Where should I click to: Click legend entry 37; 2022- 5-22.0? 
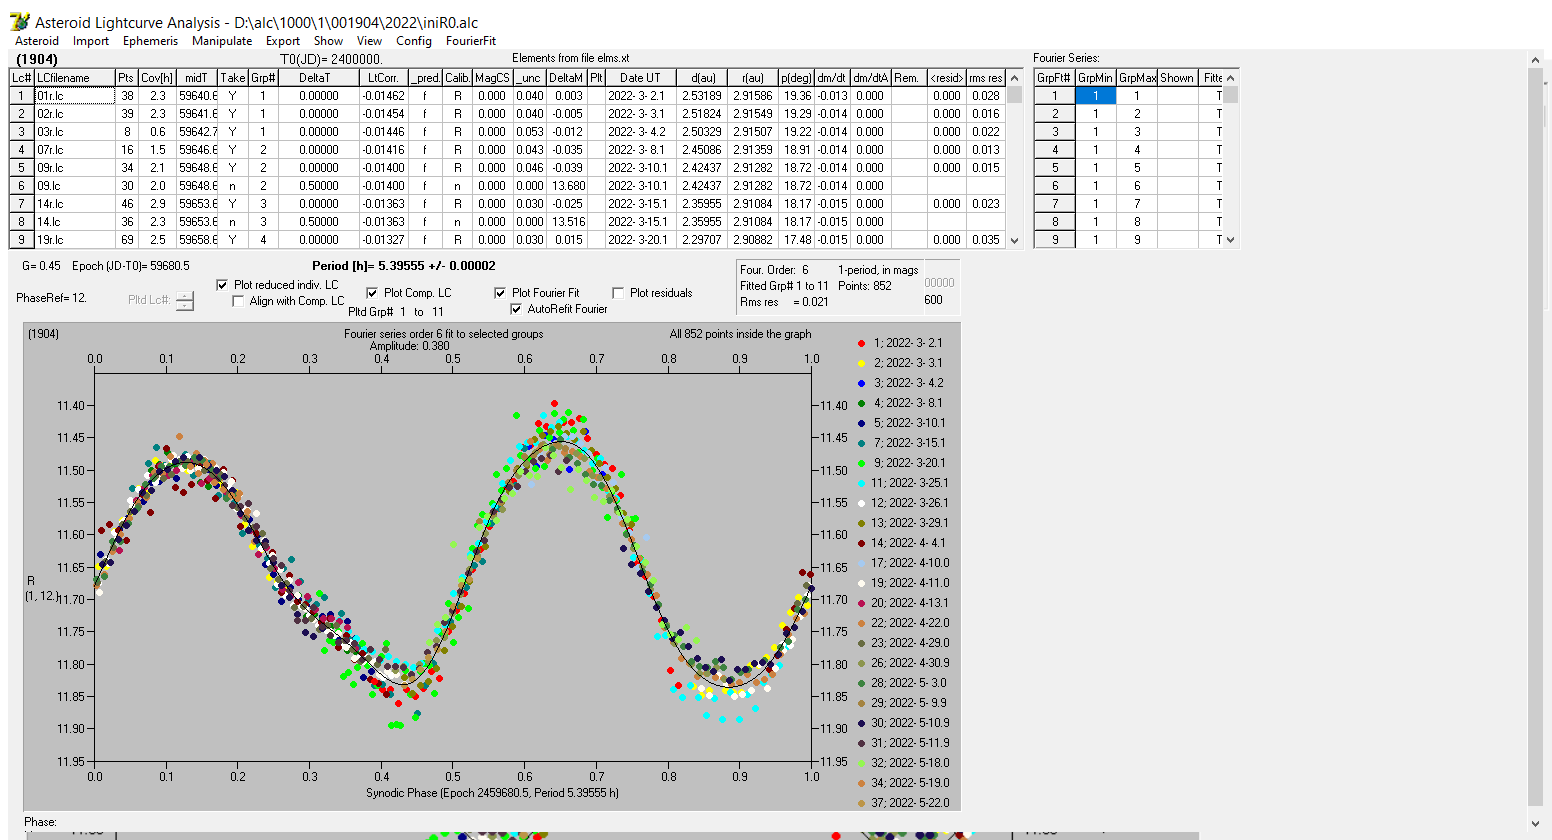click(903, 803)
